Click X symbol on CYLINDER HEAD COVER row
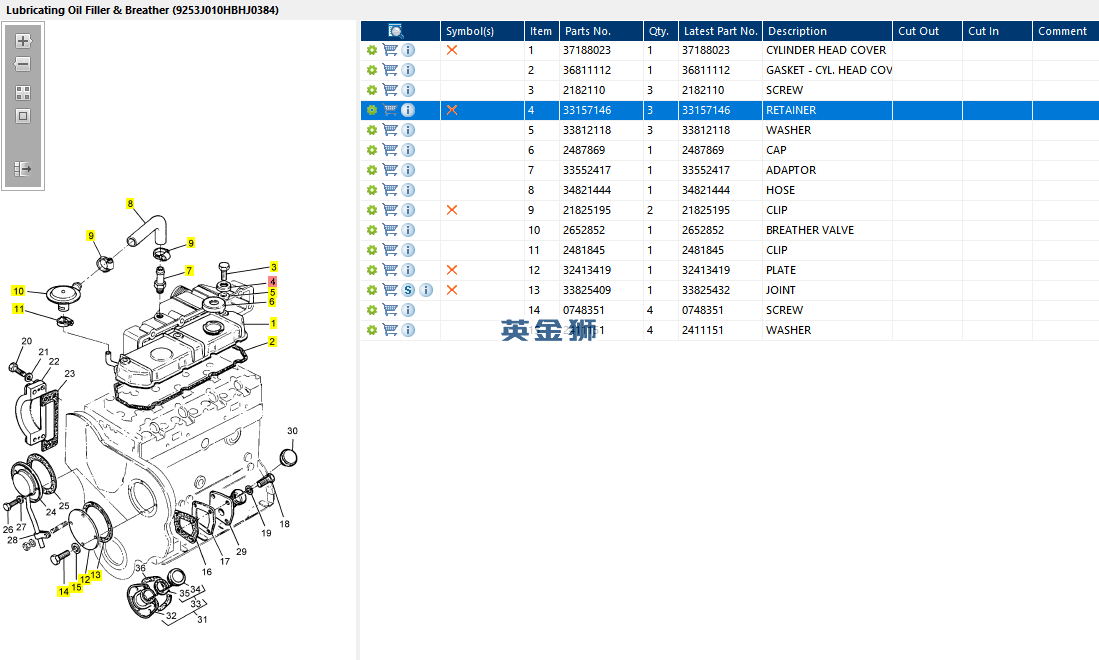1099x660 pixels. point(452,50)
